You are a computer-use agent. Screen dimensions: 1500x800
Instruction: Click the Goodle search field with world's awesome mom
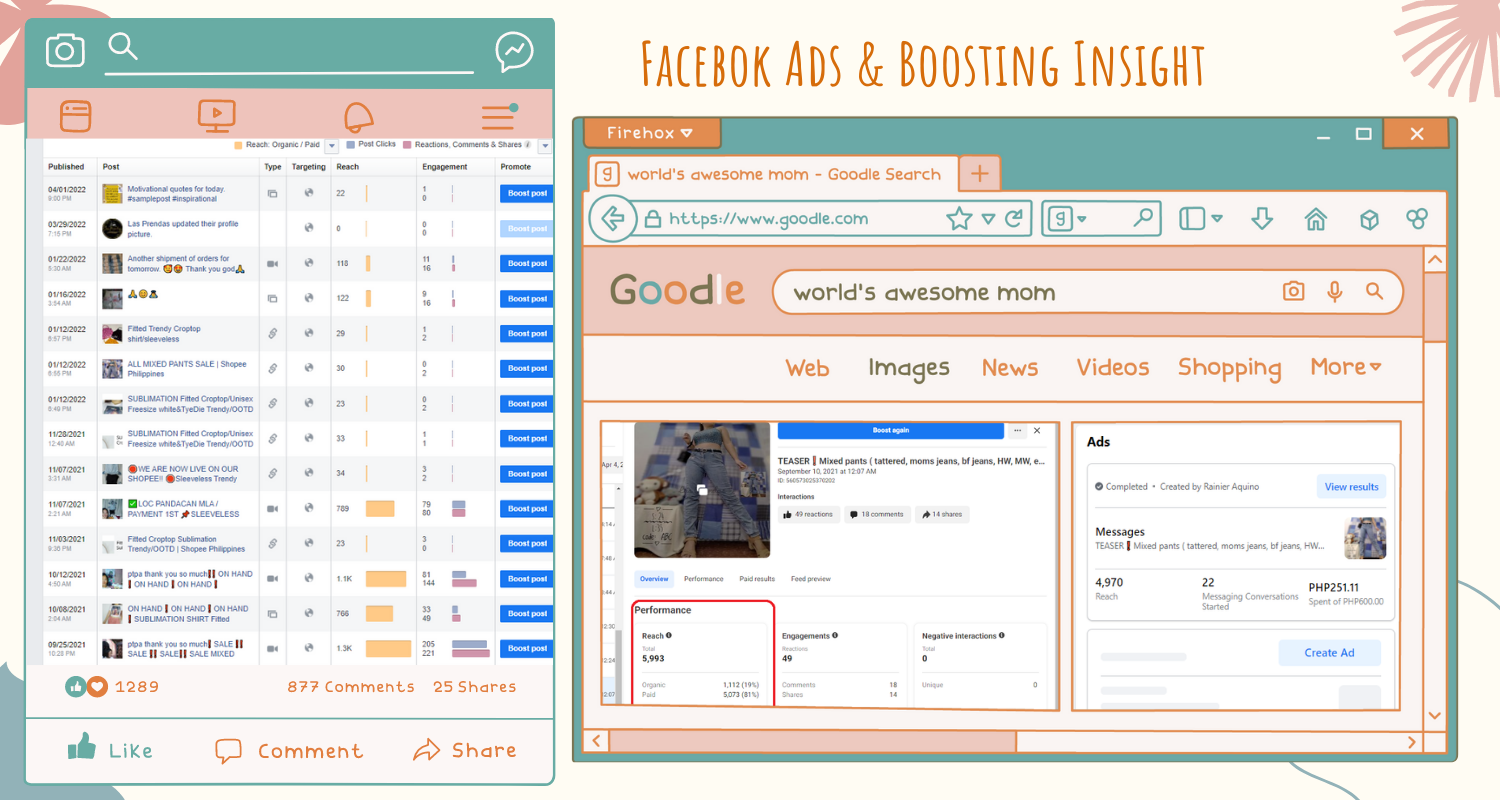pos(1088,292)
